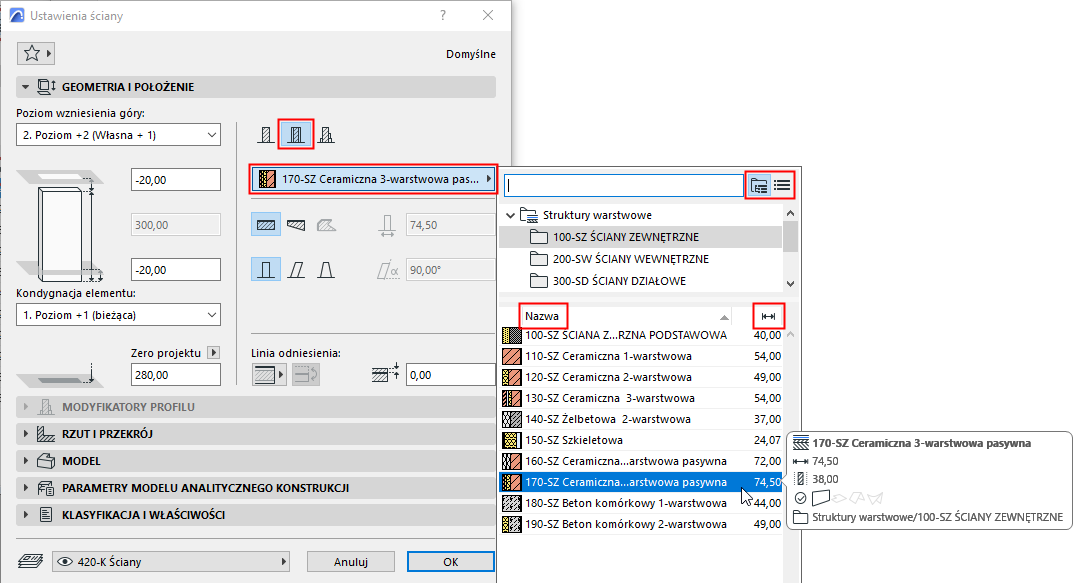Sort by thickness column header icon
Viewport: 1073px width, 583px height.
click(x=768, y=316)
